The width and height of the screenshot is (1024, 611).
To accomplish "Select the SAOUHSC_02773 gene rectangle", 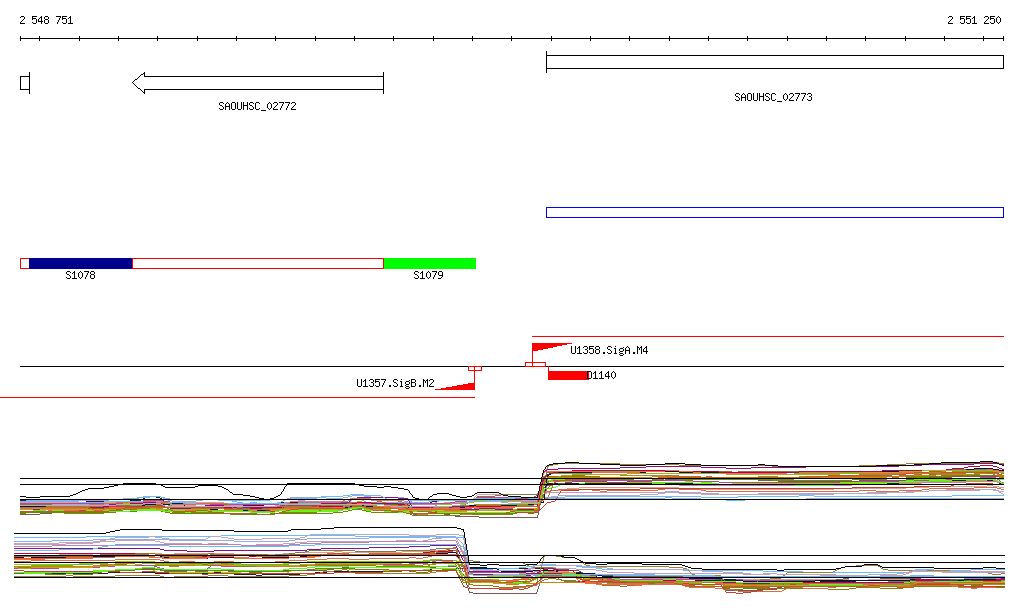I will (774, 62).
